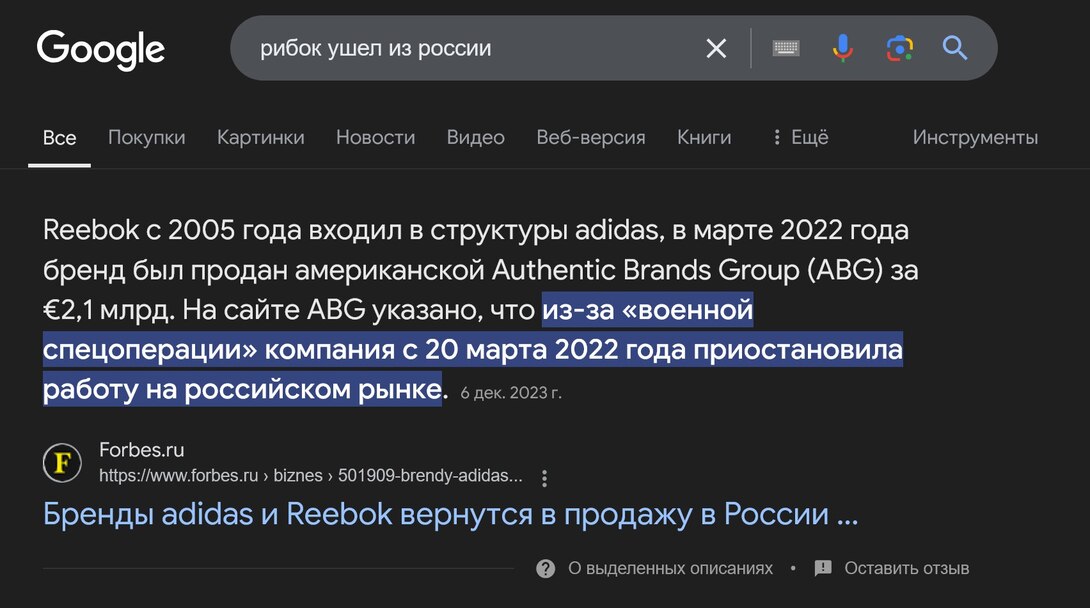Image resolution: width=1090 pixels, height=608 pixels.
Task: Click the magnifier search button
Action: (955, 49)
